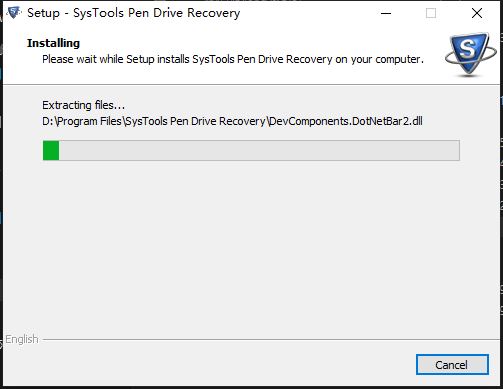The width and height of the screenshot is (503, 389).
Task: Click the green filled part of progress bar
Action: coord(51,150)
